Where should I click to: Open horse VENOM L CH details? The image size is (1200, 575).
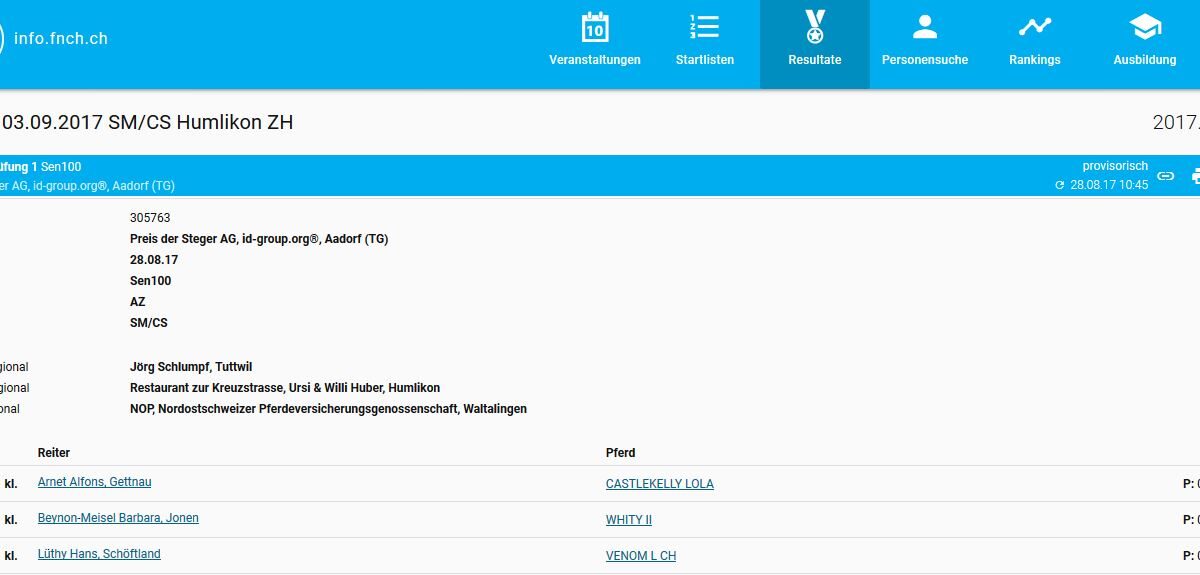click(x=640, y=556)
